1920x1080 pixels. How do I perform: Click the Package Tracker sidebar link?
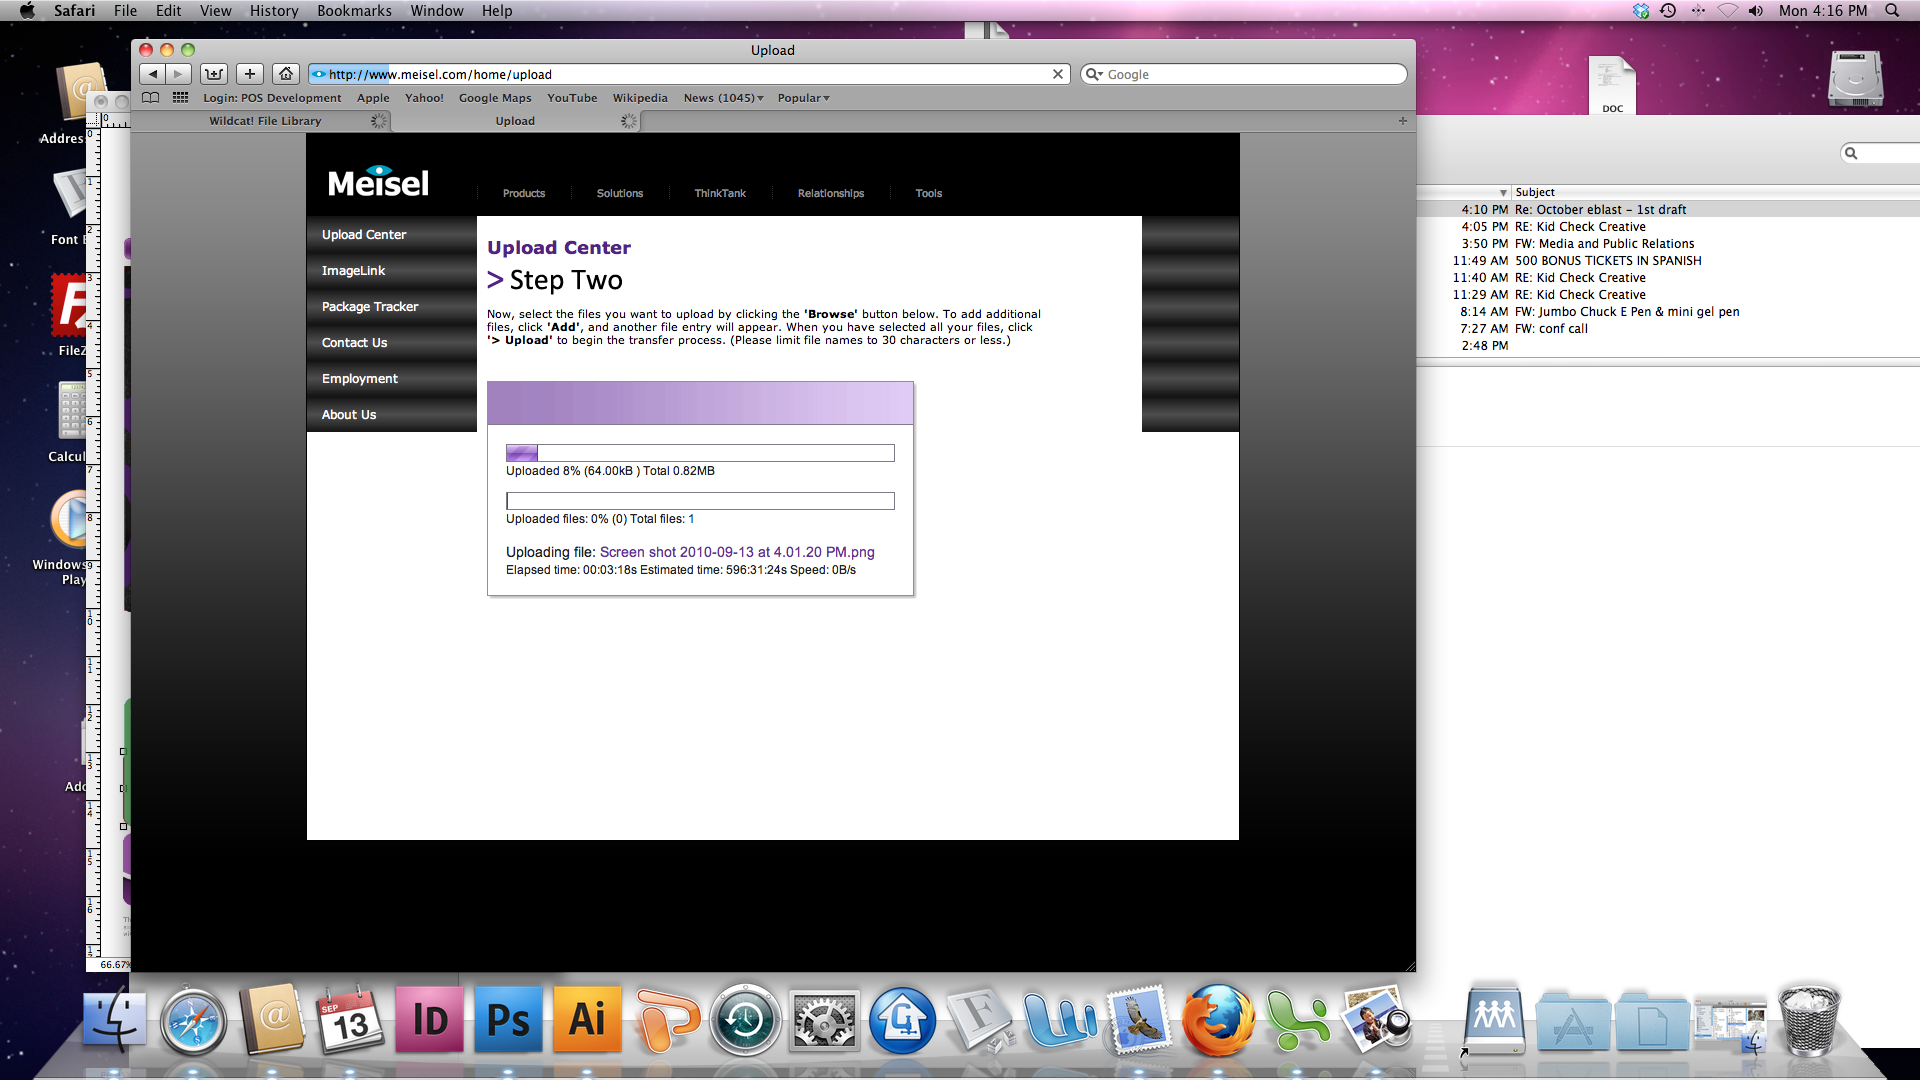click(x=370, y=307)
